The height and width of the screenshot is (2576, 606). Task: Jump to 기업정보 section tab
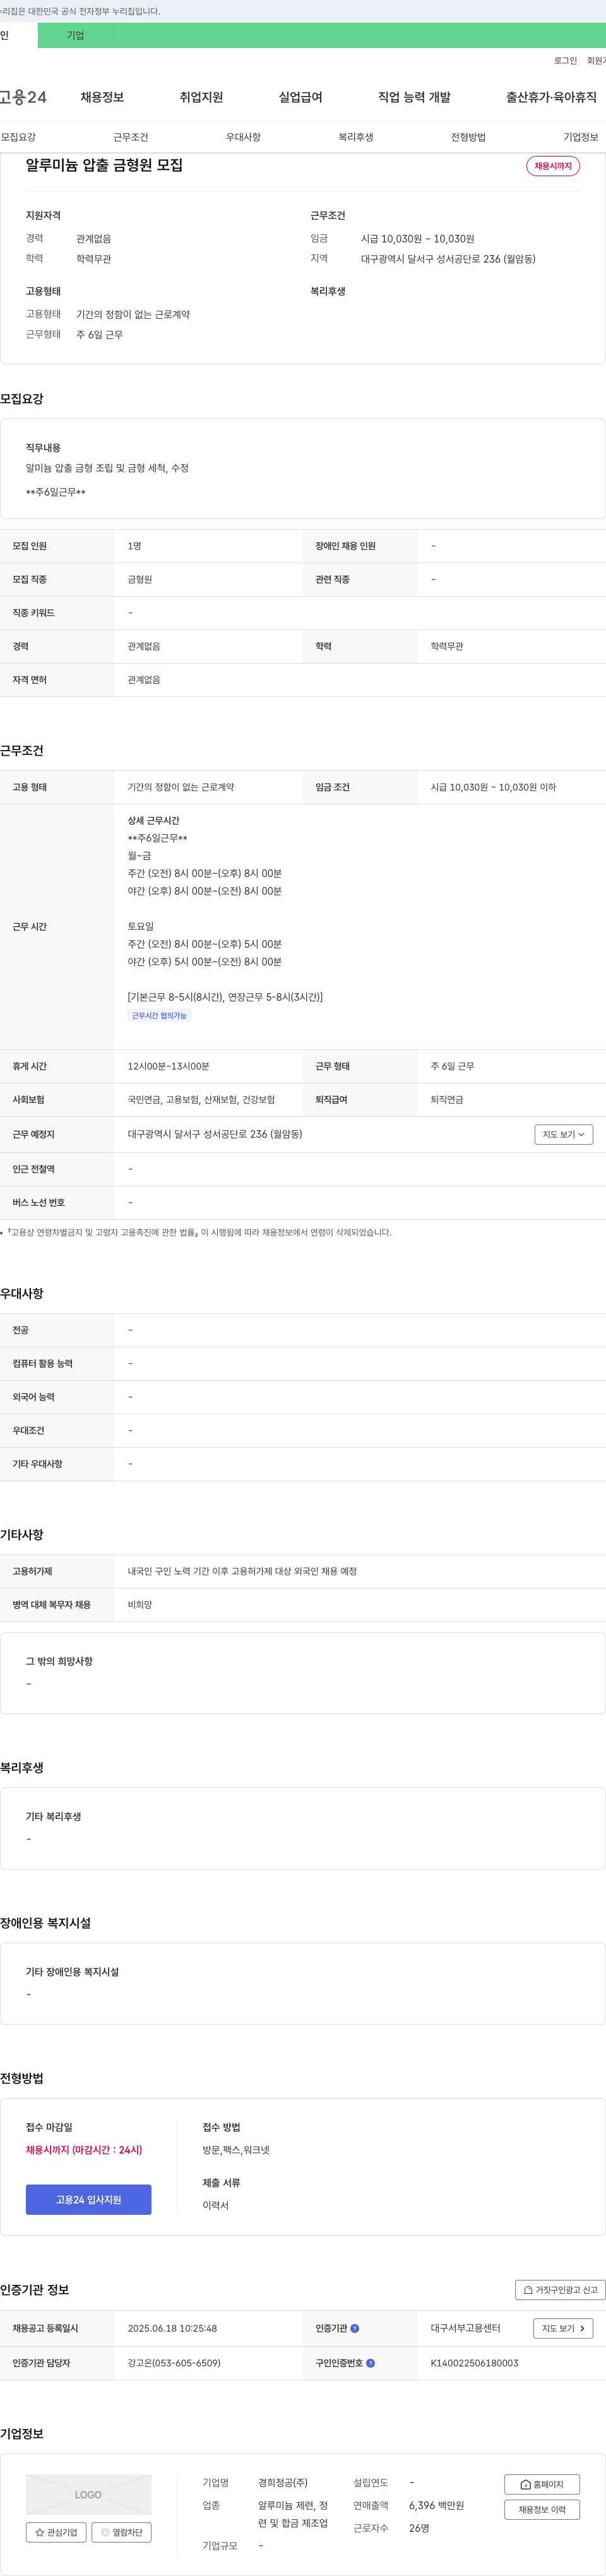[581, 137]
